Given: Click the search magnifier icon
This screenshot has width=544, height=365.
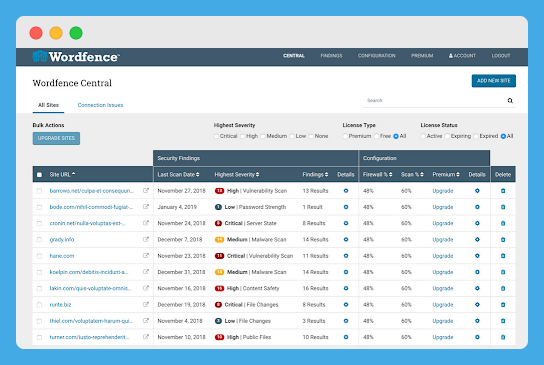Looking at the screenshot, I should tap(510, 101).
